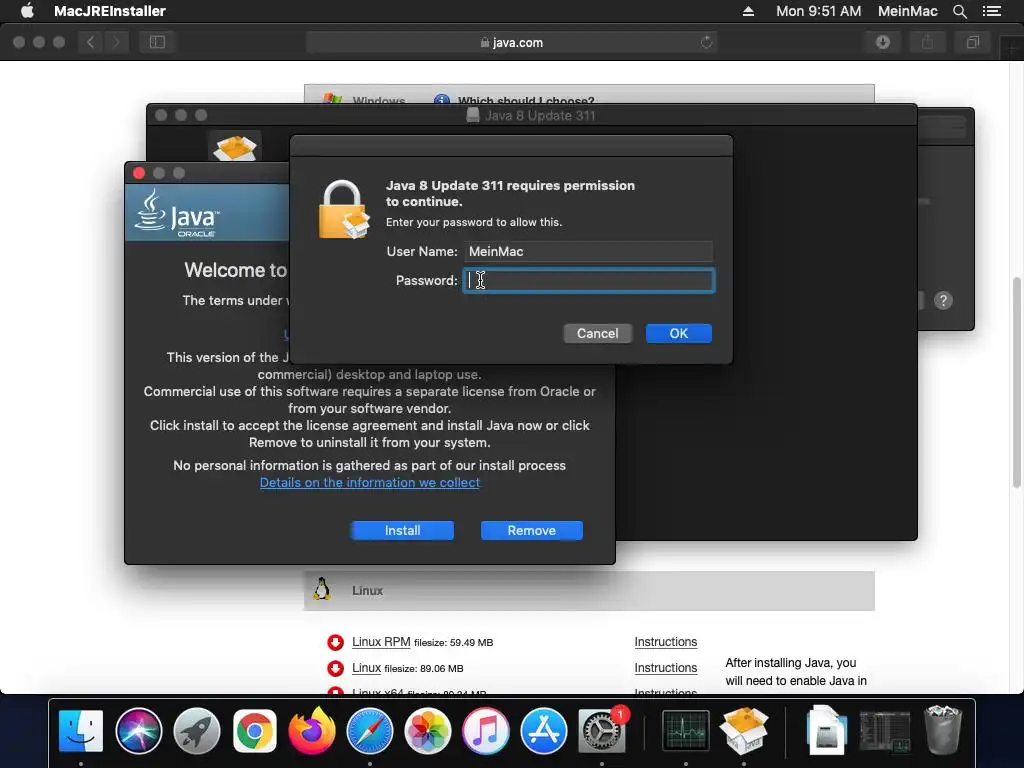Download Linux RPM file
Screen dimensions: 1024x768
(381, 642)
